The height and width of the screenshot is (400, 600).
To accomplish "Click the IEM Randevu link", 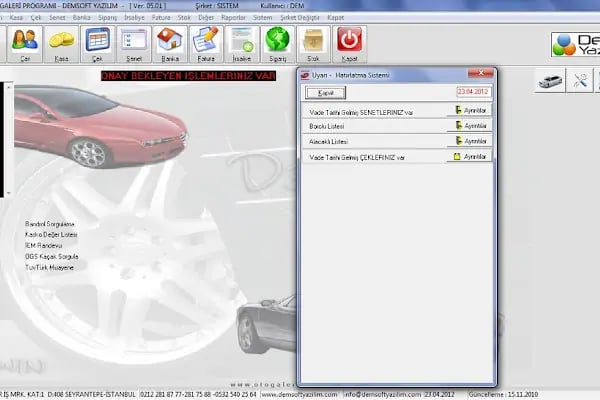I will pyautogui.click(x=44, y=245).
